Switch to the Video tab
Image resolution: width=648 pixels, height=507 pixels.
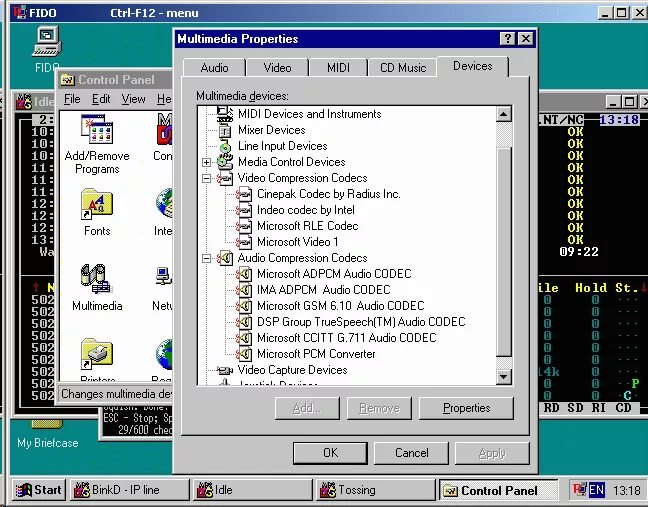pyautogui.click(x=277, y=68)
